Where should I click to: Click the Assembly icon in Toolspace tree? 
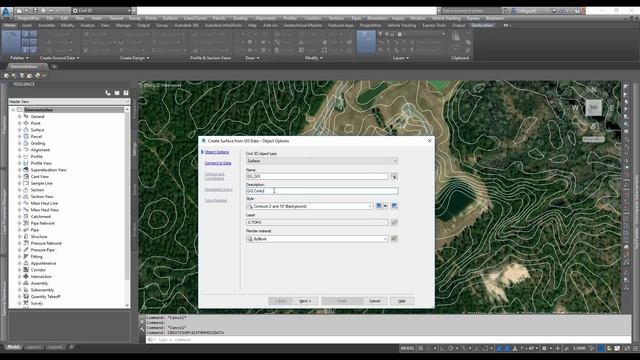coord(26,283)
